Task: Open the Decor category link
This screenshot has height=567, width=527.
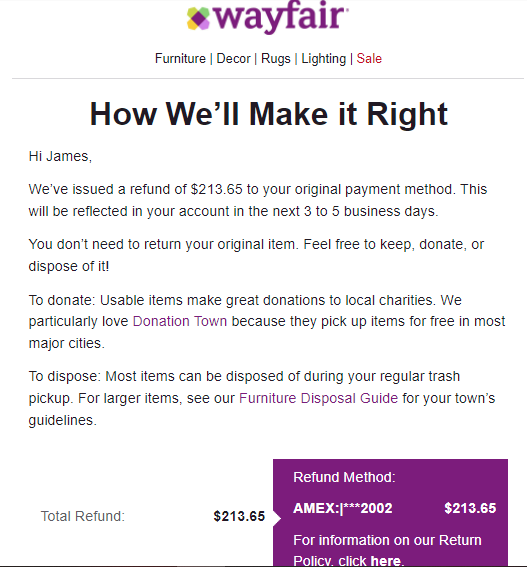Action: tap(233, 59)
